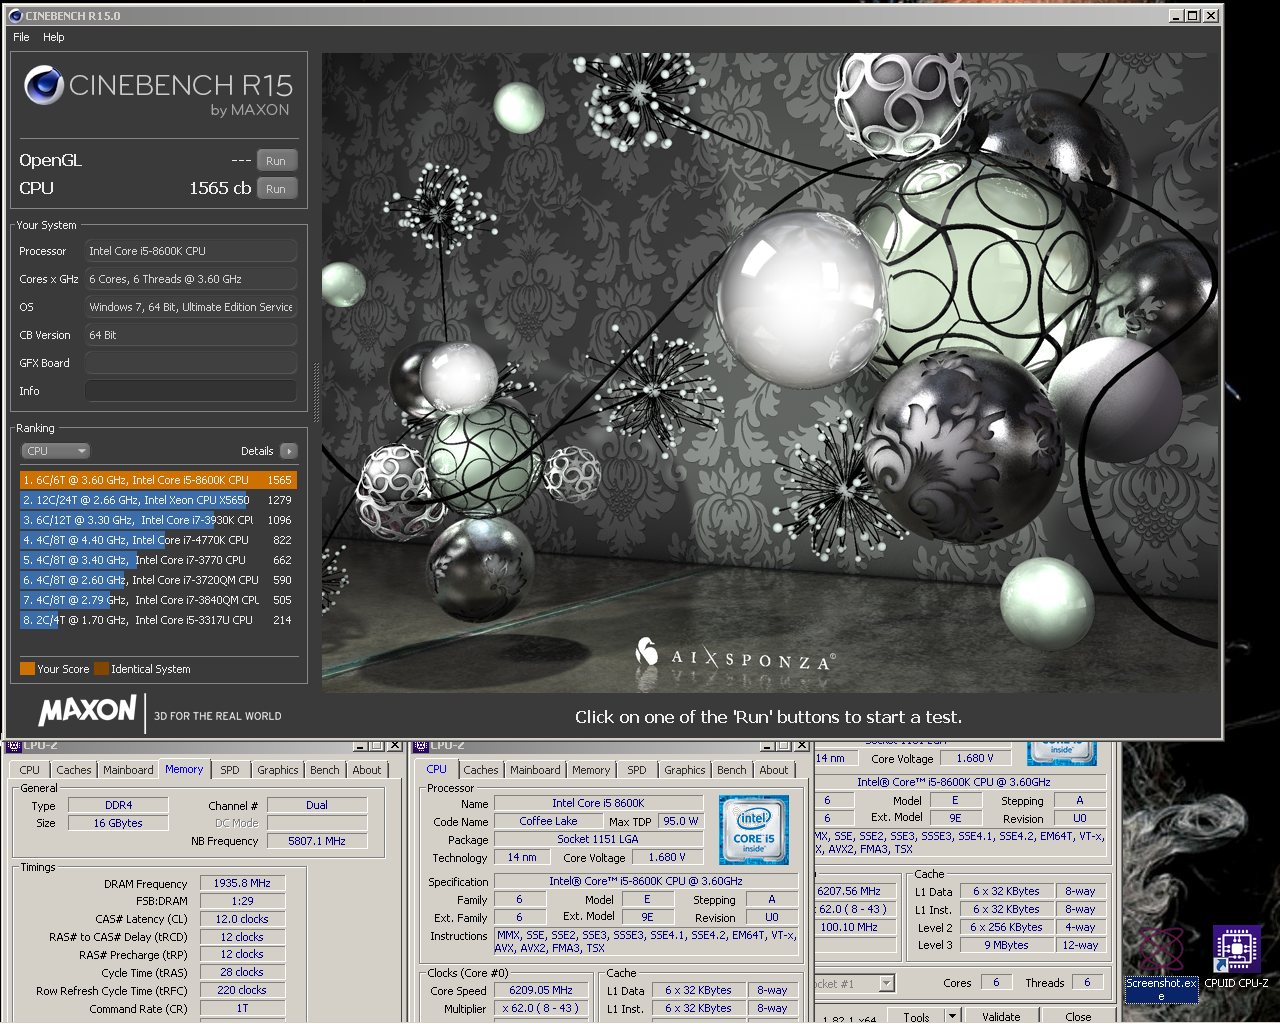Click the memory Size value 16 GBytes
This screenshot has width=1280, height=1024.
pos(118,823)
